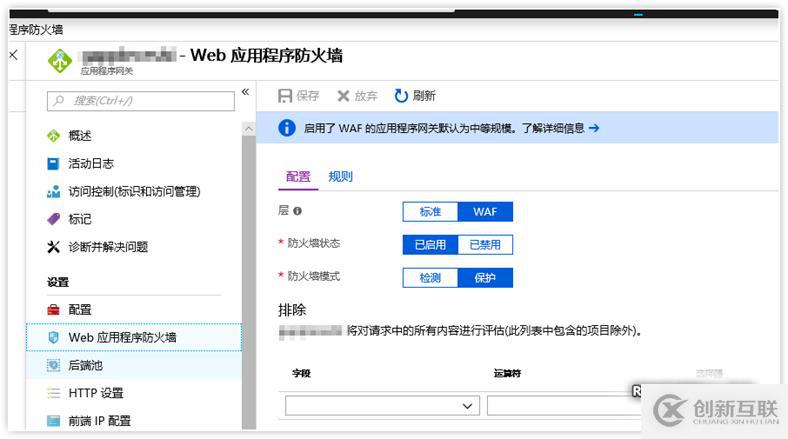This screenshot has width=788, height=439.
Task: Open 后端池 backend pool icon
Action: pyautogui.click(x=53, y=365)
